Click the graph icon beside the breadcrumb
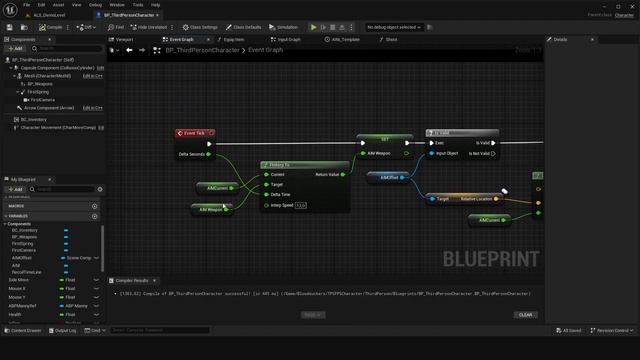 [157, 50]
